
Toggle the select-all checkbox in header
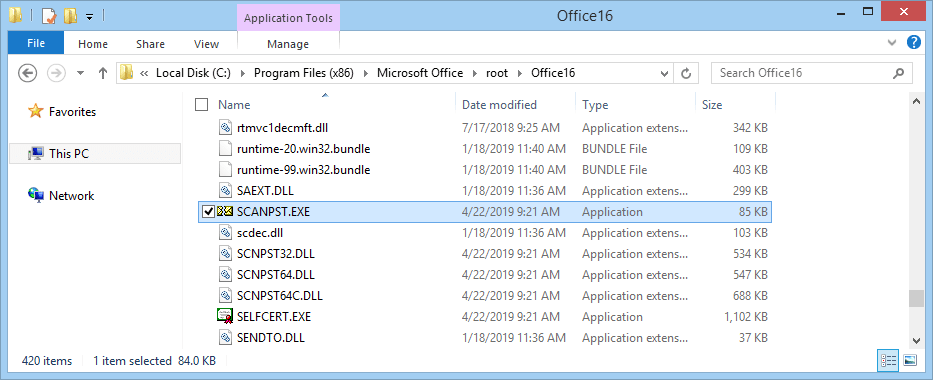coord(202,105)
